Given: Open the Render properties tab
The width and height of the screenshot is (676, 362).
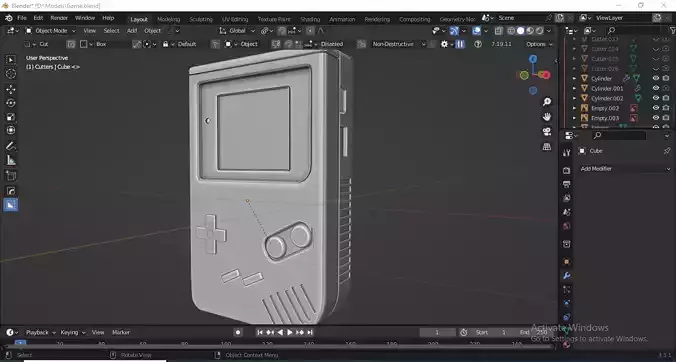Looking at the screenshot, I should click(566, 170).
